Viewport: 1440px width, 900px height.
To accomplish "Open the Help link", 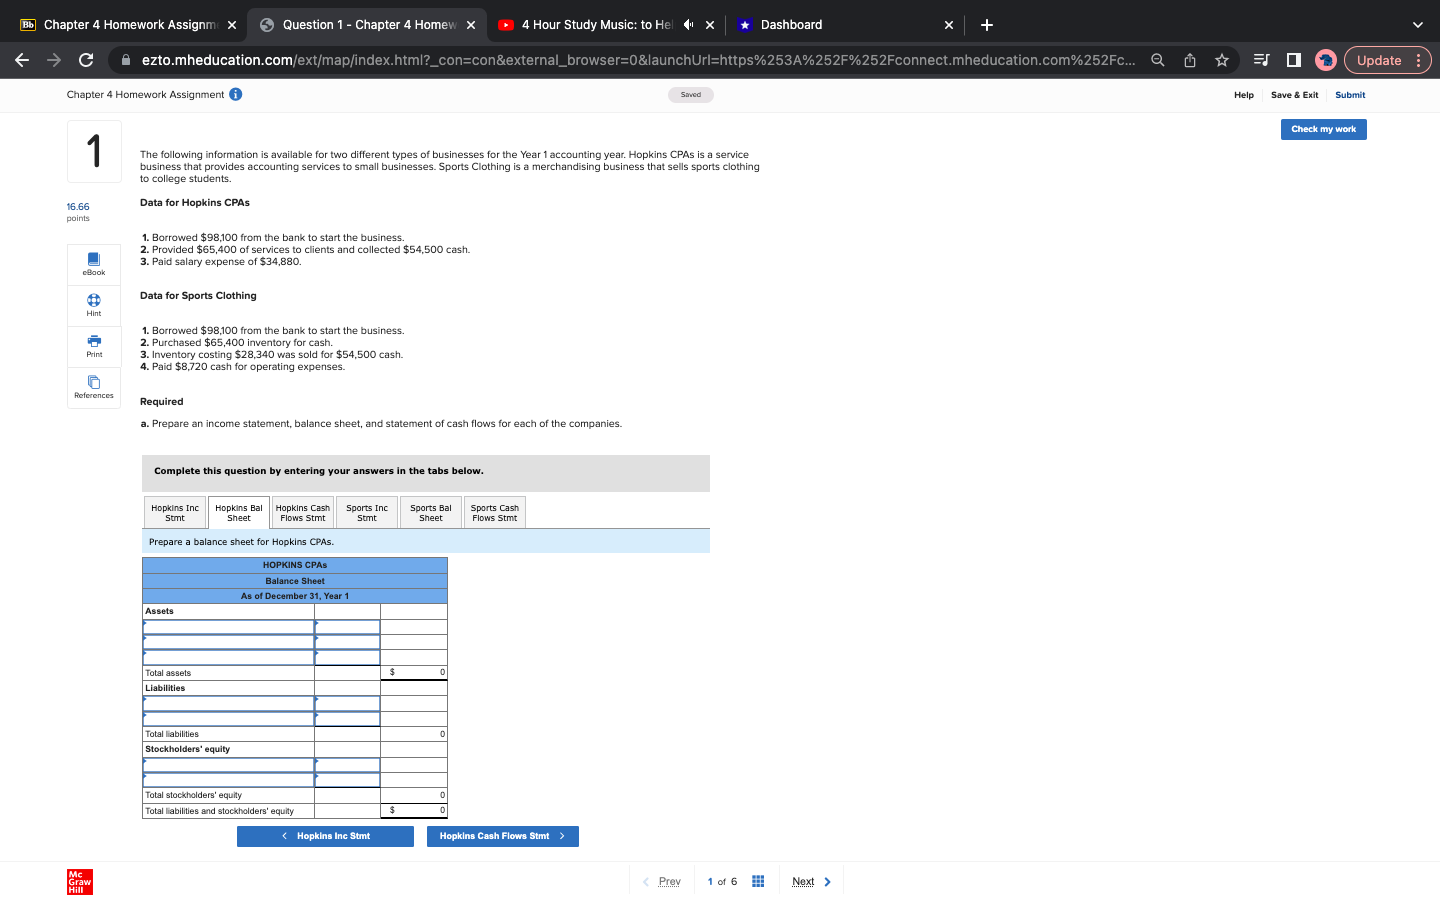I will [1244, 95].
